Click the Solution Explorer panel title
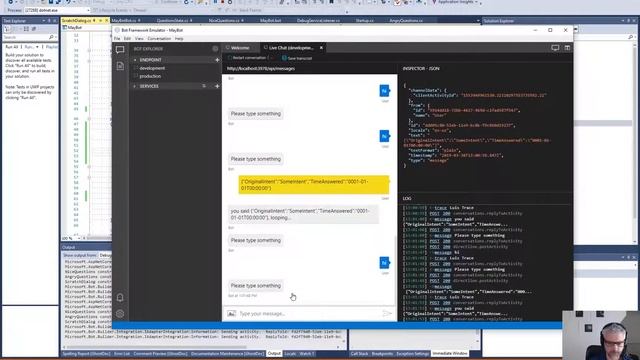 pyautogui.click(x=499, y=21)
